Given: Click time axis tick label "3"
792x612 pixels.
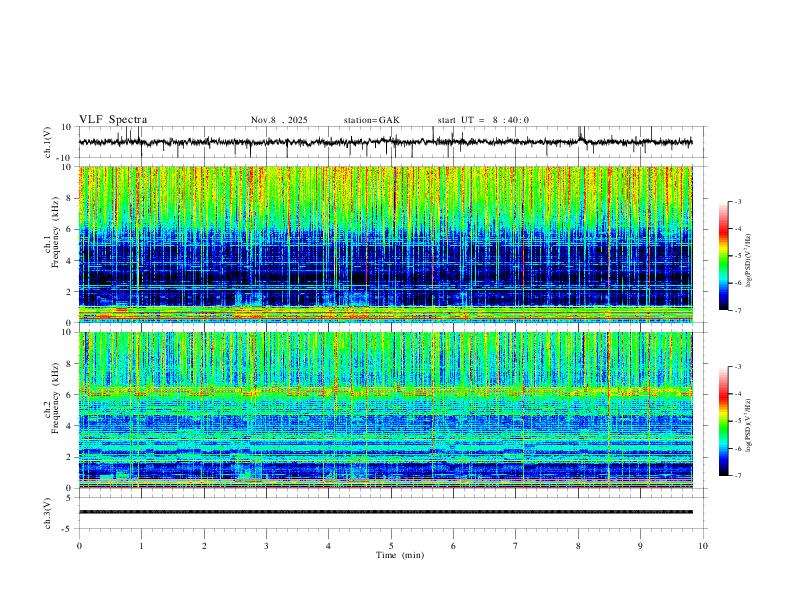Looking at the screenshot, I should pos(266,546).
